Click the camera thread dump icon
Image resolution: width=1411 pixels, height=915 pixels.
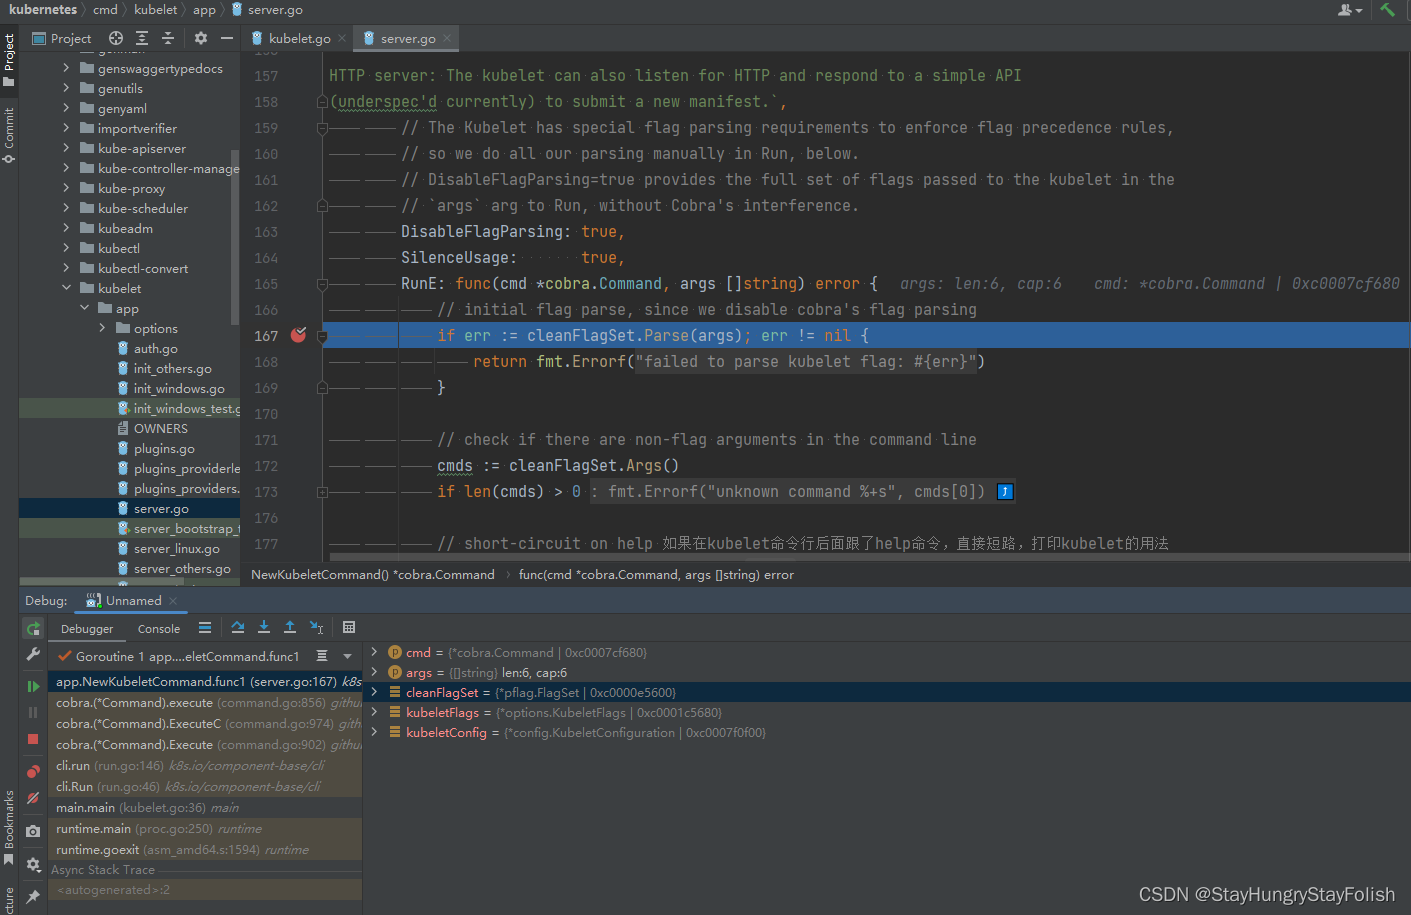(x=33, y=831)
